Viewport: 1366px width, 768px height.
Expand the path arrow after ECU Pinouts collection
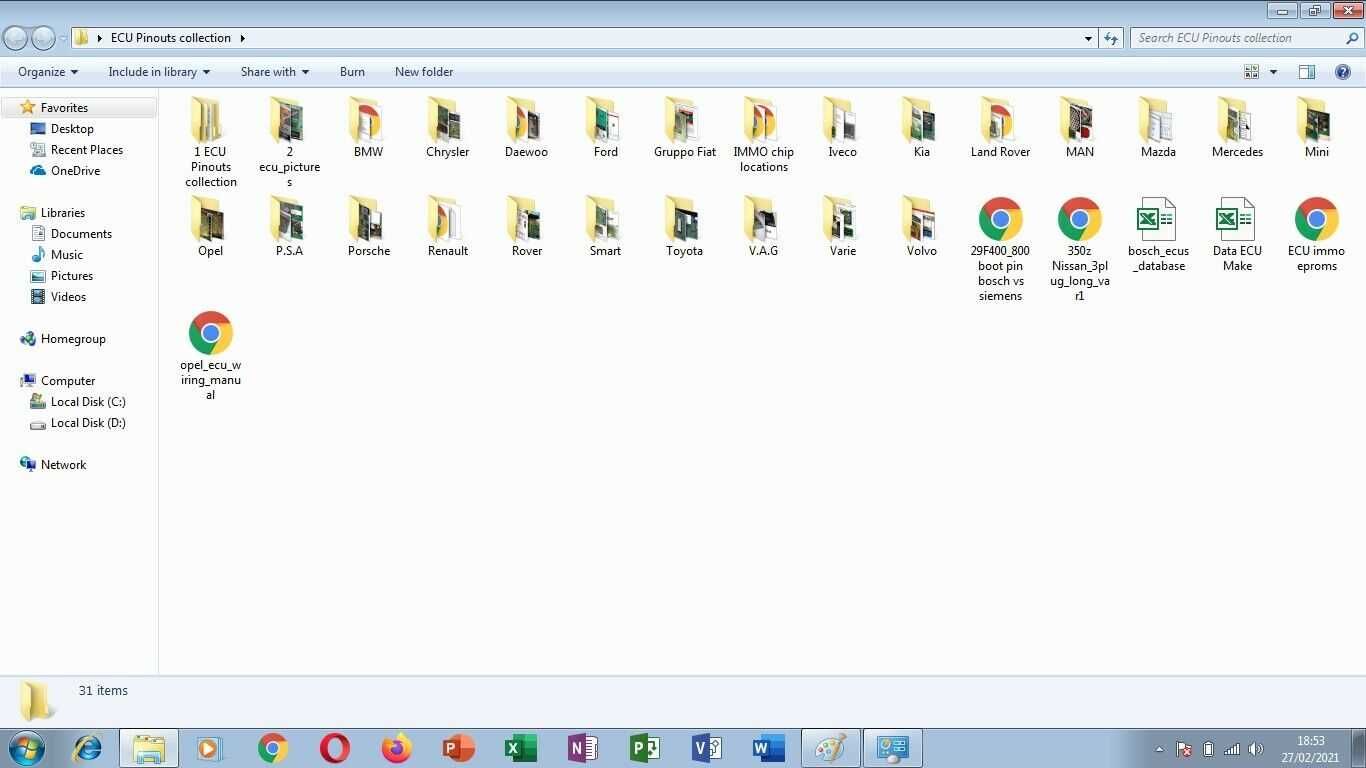tap(242, 38)
